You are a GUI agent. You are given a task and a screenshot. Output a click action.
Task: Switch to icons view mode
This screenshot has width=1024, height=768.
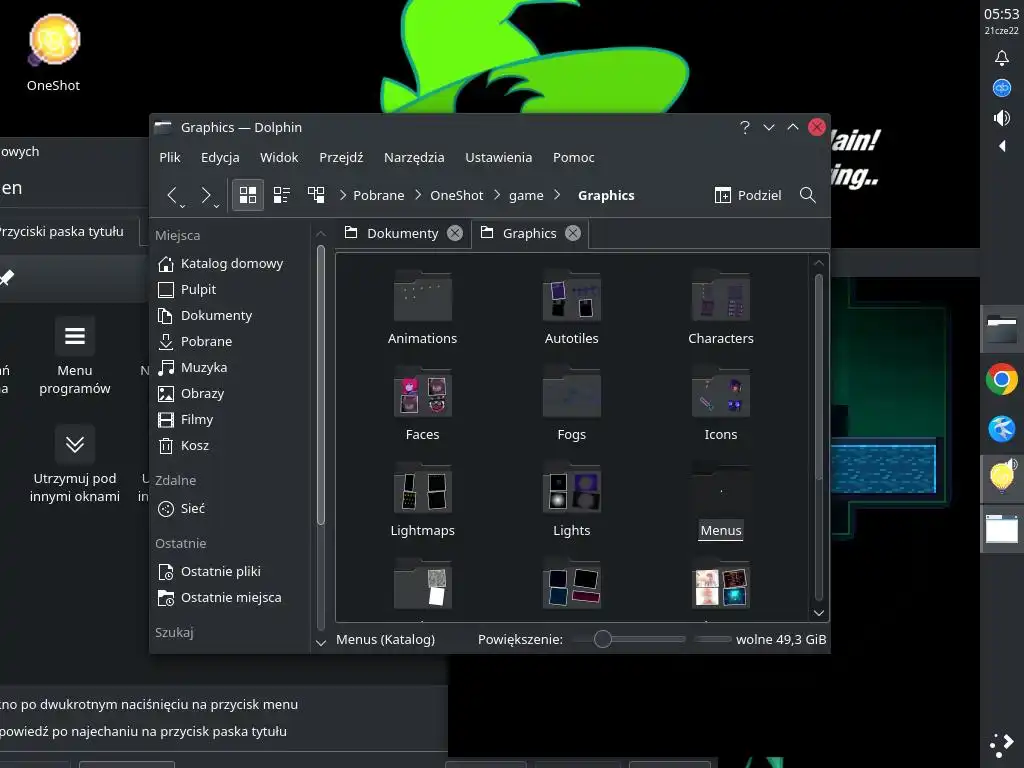point(248,195)
